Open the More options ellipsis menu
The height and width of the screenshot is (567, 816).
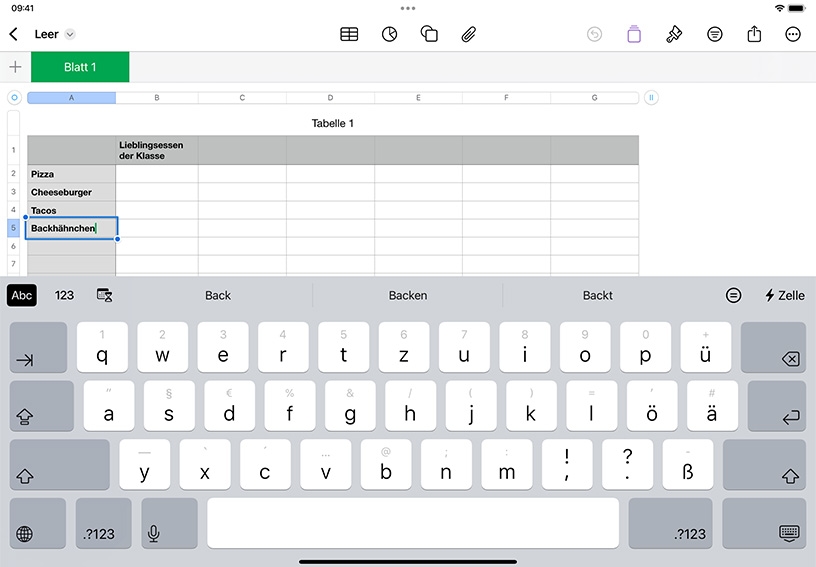[x=793, y=34]
